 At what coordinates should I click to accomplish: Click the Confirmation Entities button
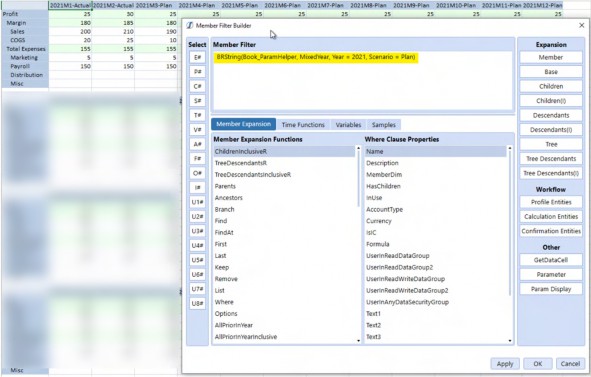click(551, 231)
